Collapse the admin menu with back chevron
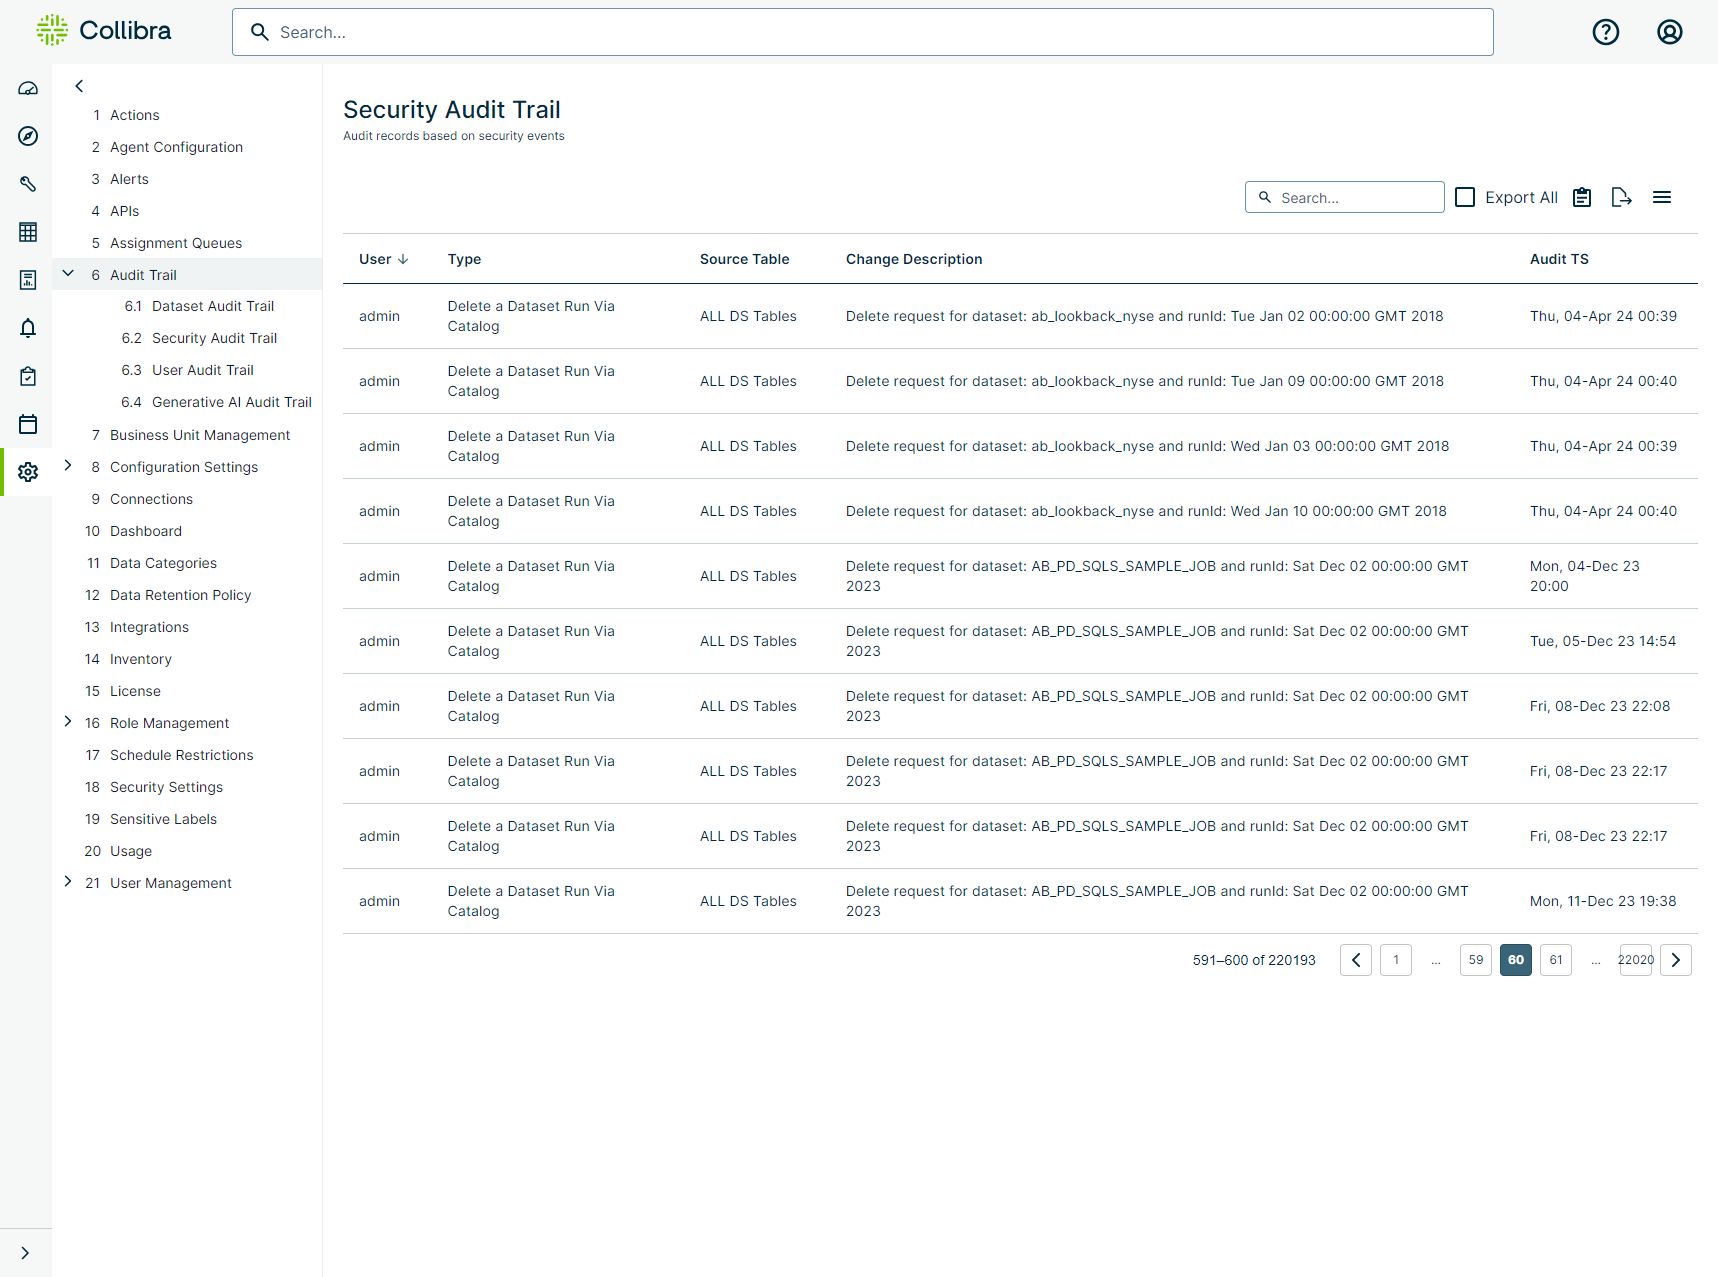 (x=79, y=86)
